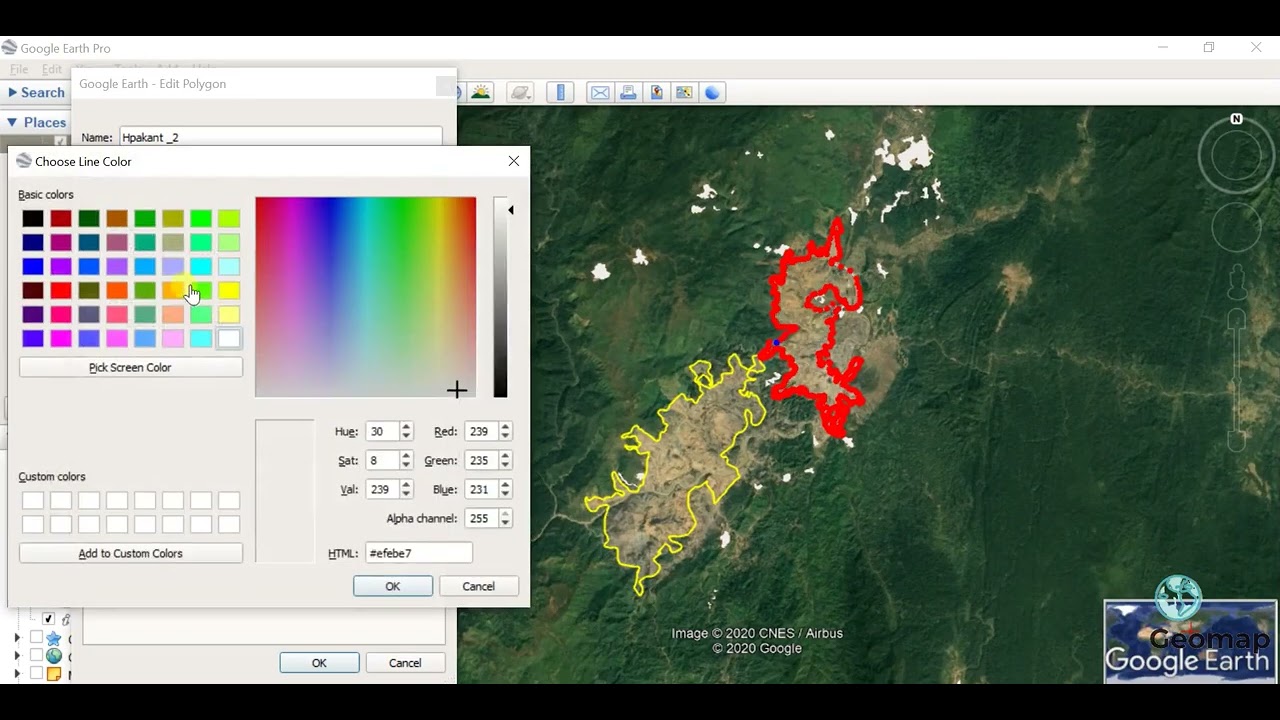Toggle sunlight across the landscape icon
Viewport: 1280px width, 720px height.
coord(481,92)
